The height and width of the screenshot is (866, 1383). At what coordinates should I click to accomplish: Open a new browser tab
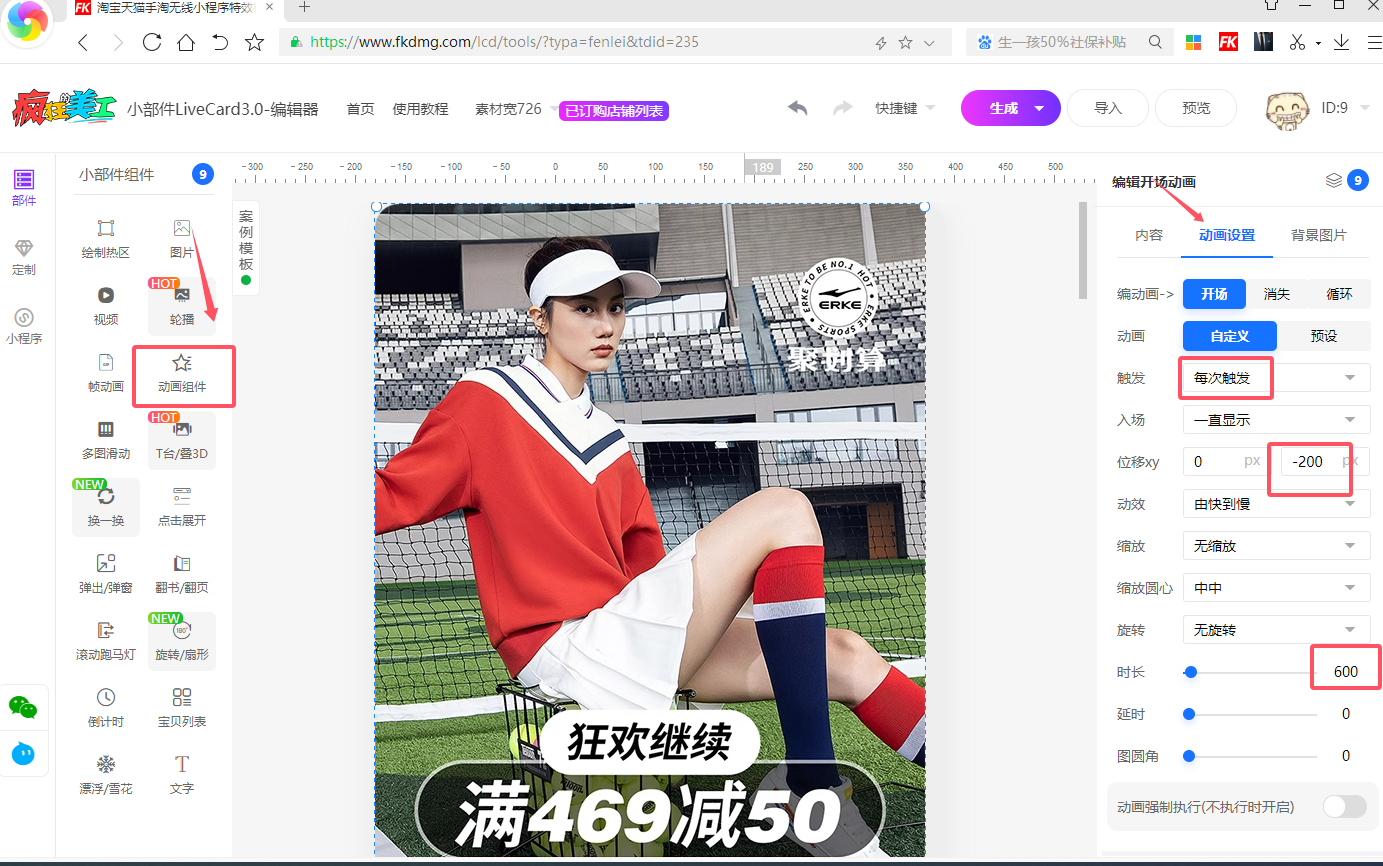[x=305, y=7]
